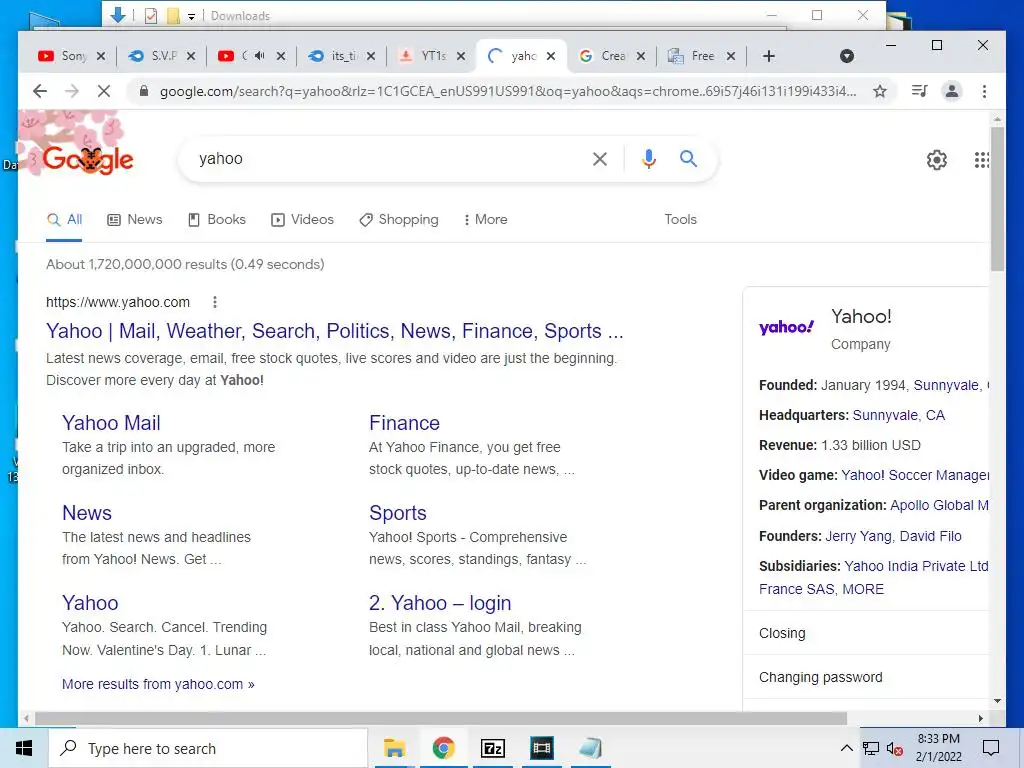
Task: Click the muted volume tray icon
Action: pyautogui.click(x=895, y=748)
